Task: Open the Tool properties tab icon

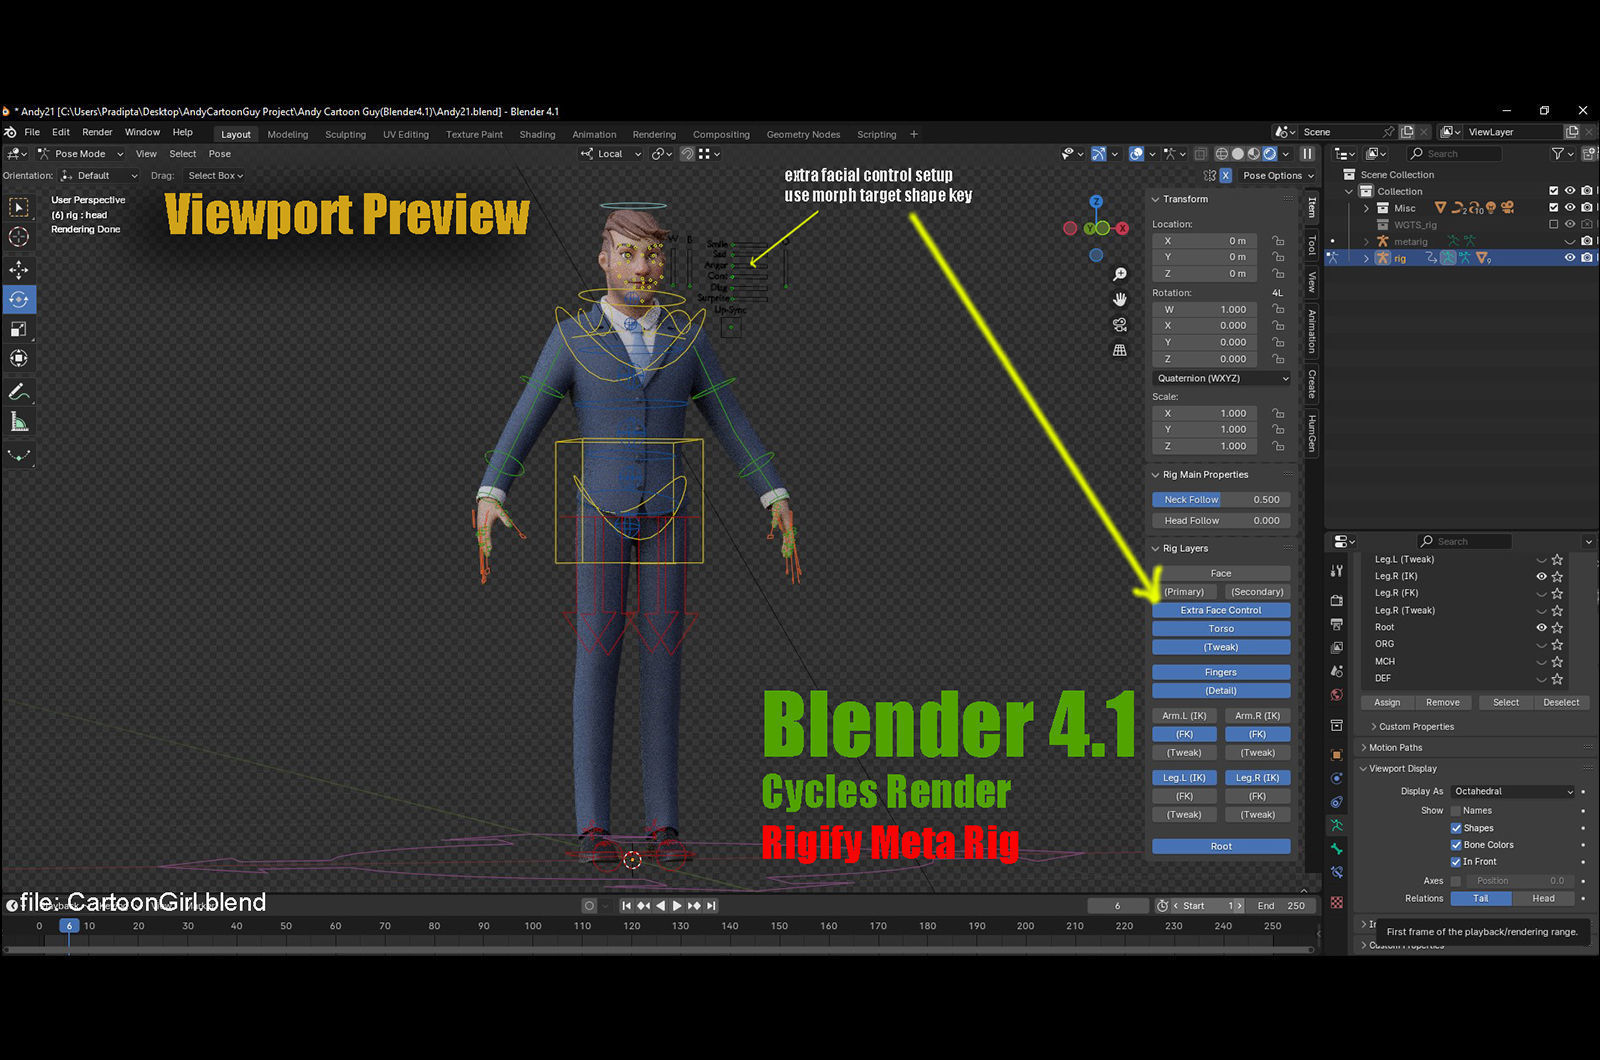Action: coord(1337,571)
